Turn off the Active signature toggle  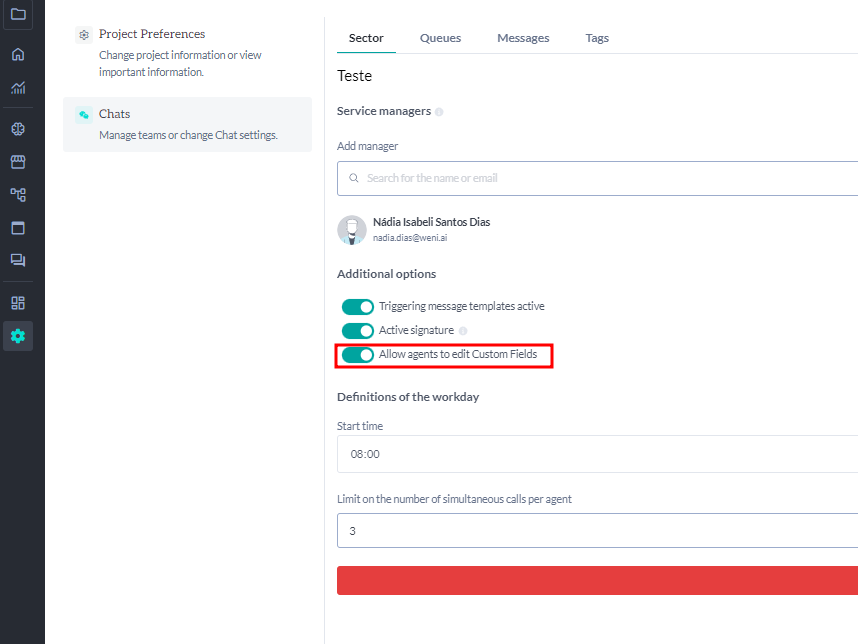tap(358, 330)
